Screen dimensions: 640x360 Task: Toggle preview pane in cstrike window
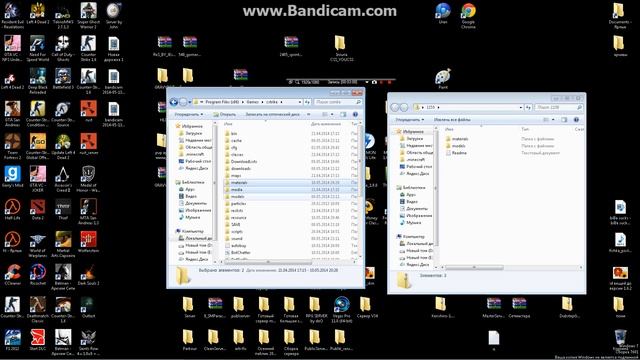point(343,114)
